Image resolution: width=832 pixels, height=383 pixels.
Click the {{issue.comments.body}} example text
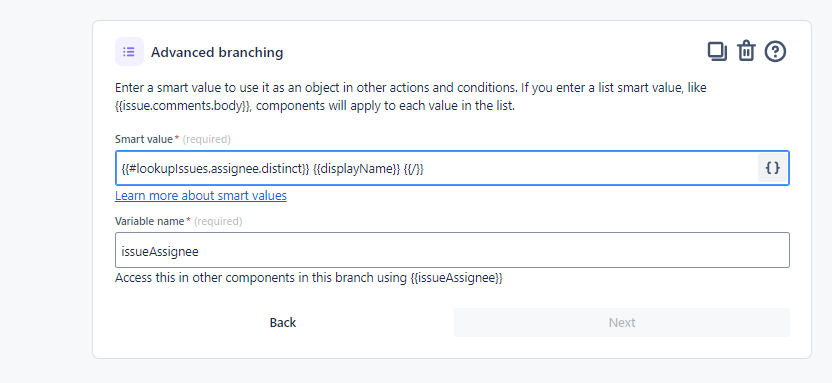pos(183,106)
